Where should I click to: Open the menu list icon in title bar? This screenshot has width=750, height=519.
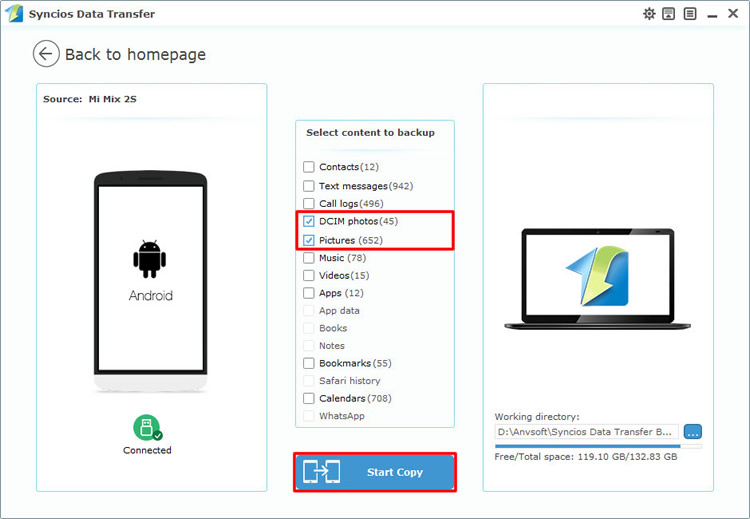coord(690,14)
